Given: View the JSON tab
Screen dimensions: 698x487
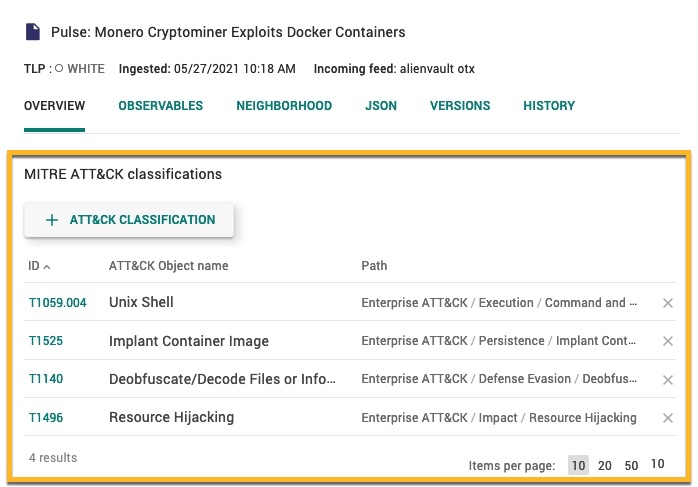Looking at the screenshot, I should click(x=381, y=106).
